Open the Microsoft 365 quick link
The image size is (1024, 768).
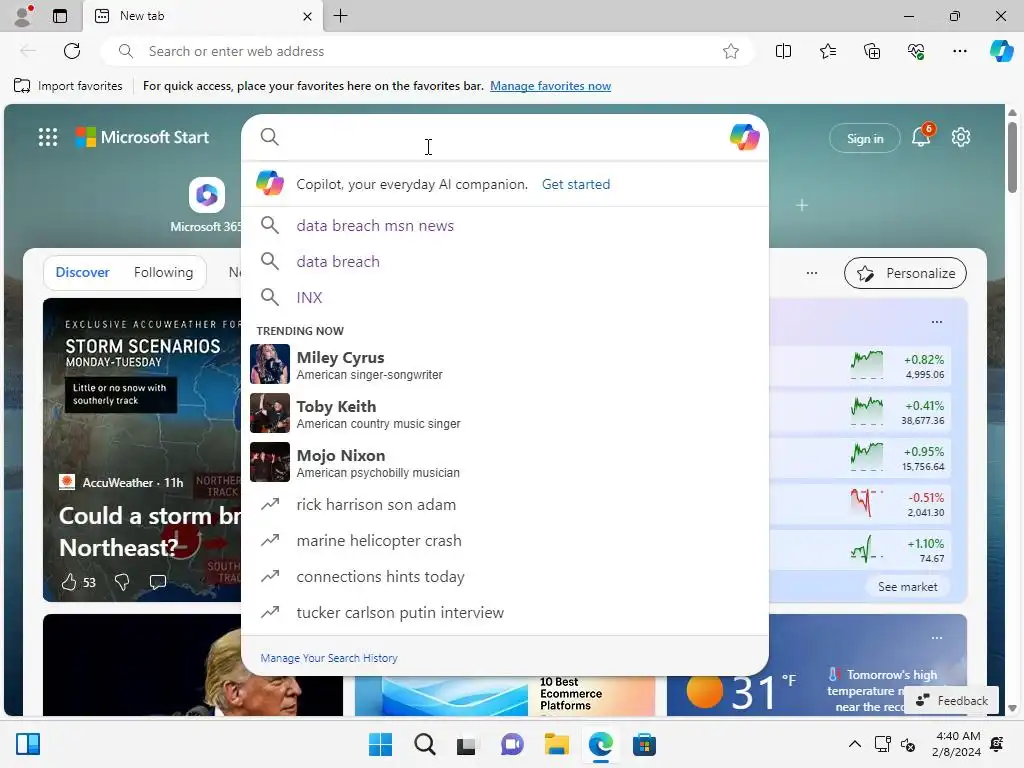pos(206,204)
